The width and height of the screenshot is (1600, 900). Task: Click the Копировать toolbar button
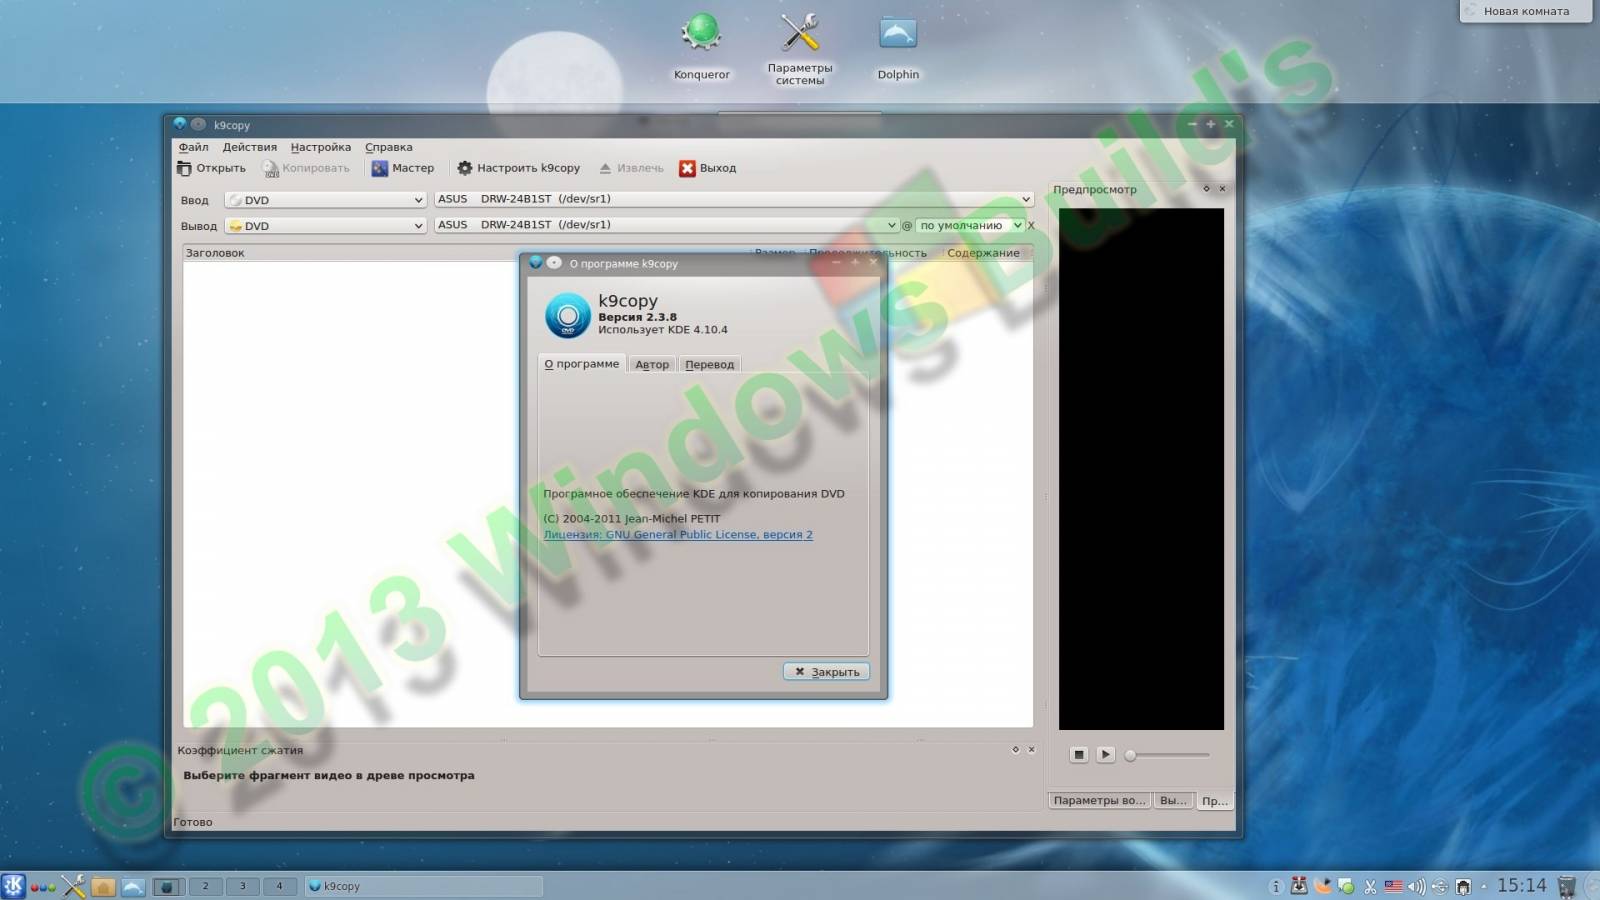(306, 168)
